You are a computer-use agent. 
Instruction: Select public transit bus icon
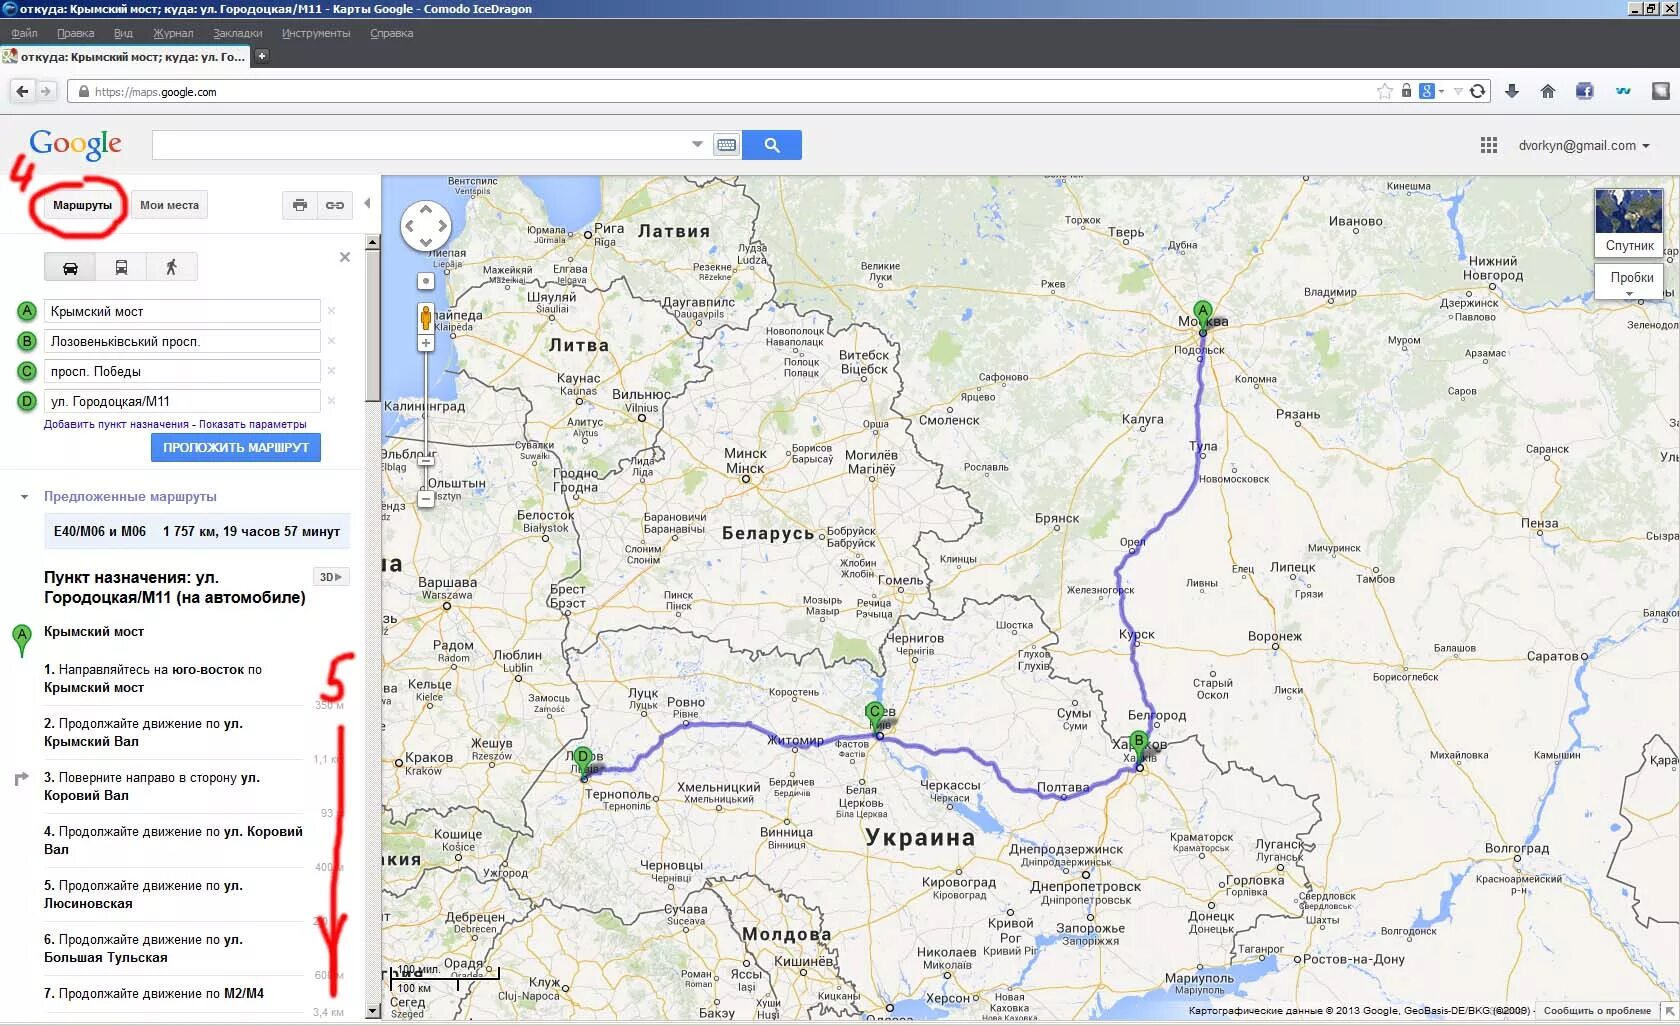[x=121, y=267]
